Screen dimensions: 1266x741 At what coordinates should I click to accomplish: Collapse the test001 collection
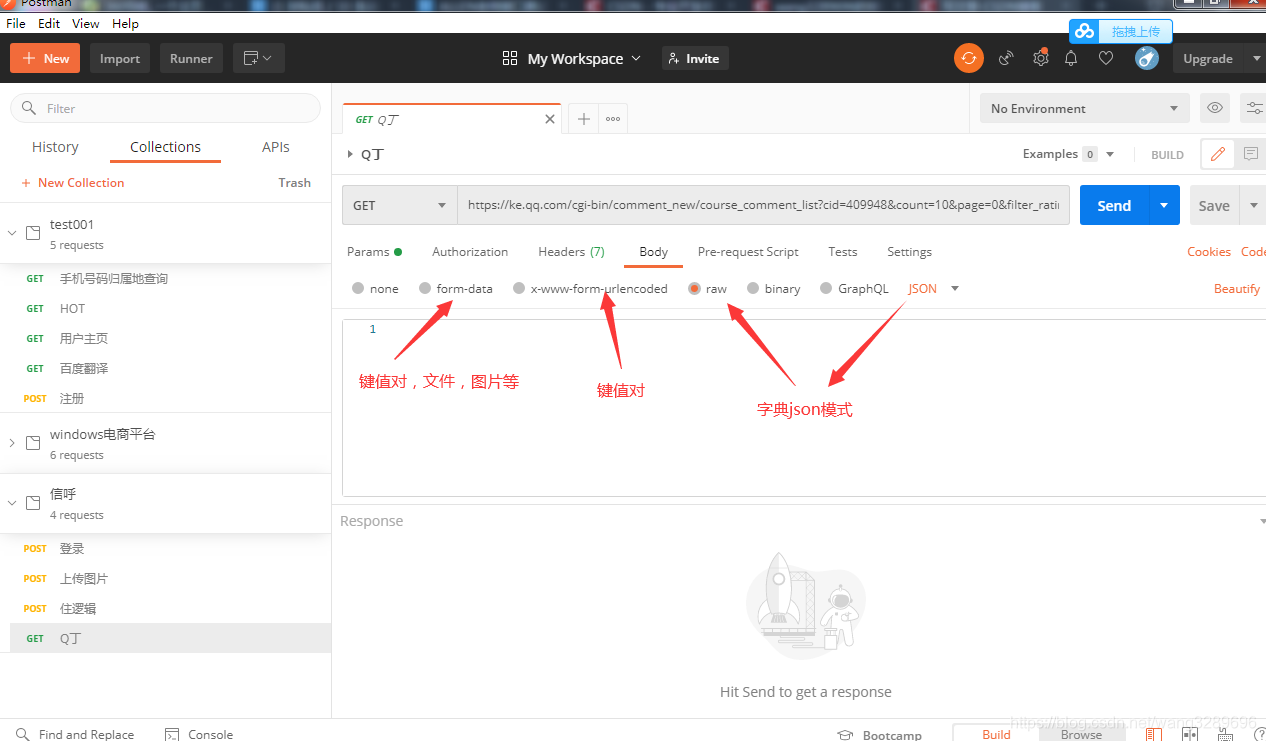[12, 233]
